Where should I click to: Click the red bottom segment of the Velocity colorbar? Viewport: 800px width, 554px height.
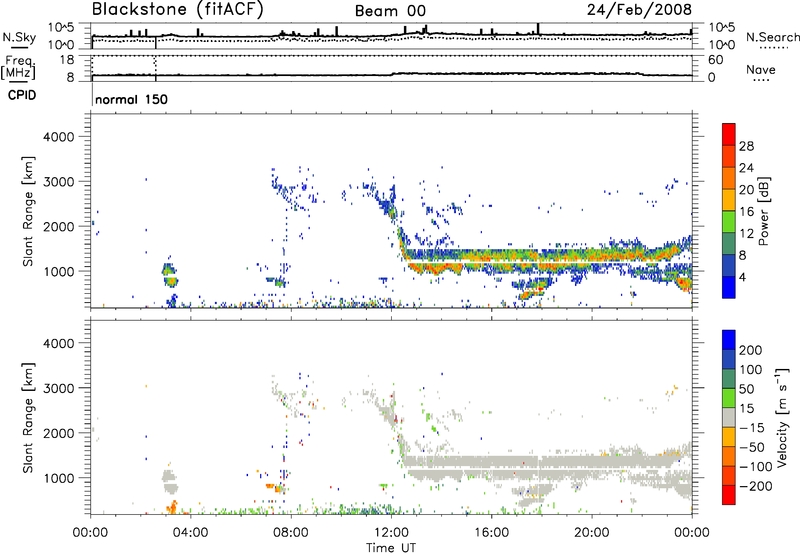729,495
